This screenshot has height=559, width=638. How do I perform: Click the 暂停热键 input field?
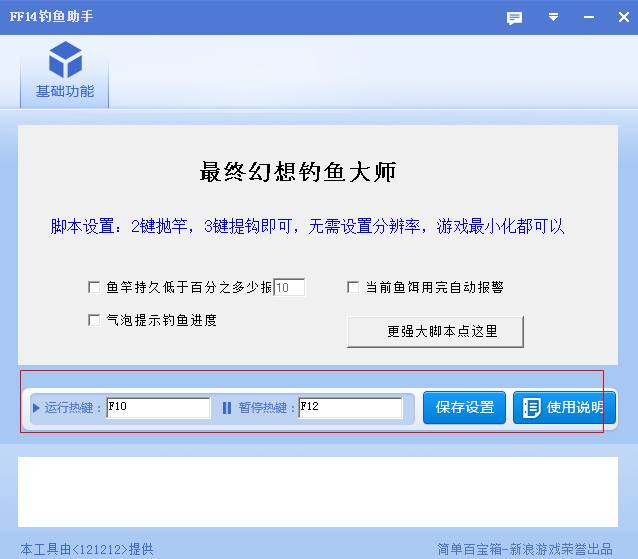click(350, 407)
